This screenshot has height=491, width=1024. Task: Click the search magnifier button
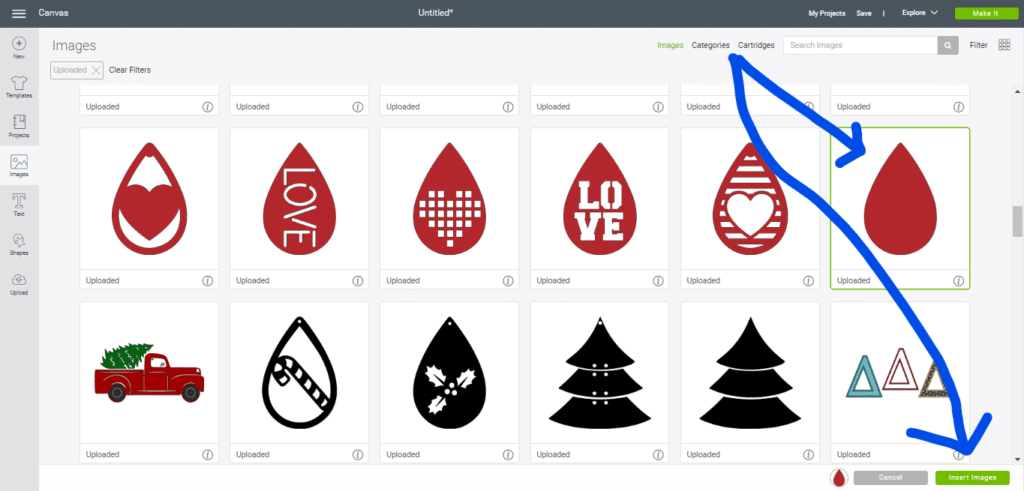[x=948, y=45]
